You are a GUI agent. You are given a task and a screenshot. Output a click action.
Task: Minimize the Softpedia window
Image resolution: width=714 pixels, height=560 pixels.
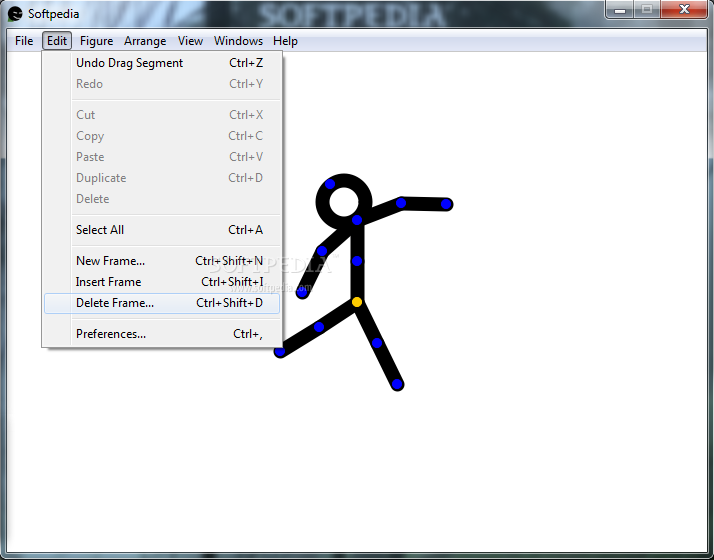pos(619,10)
